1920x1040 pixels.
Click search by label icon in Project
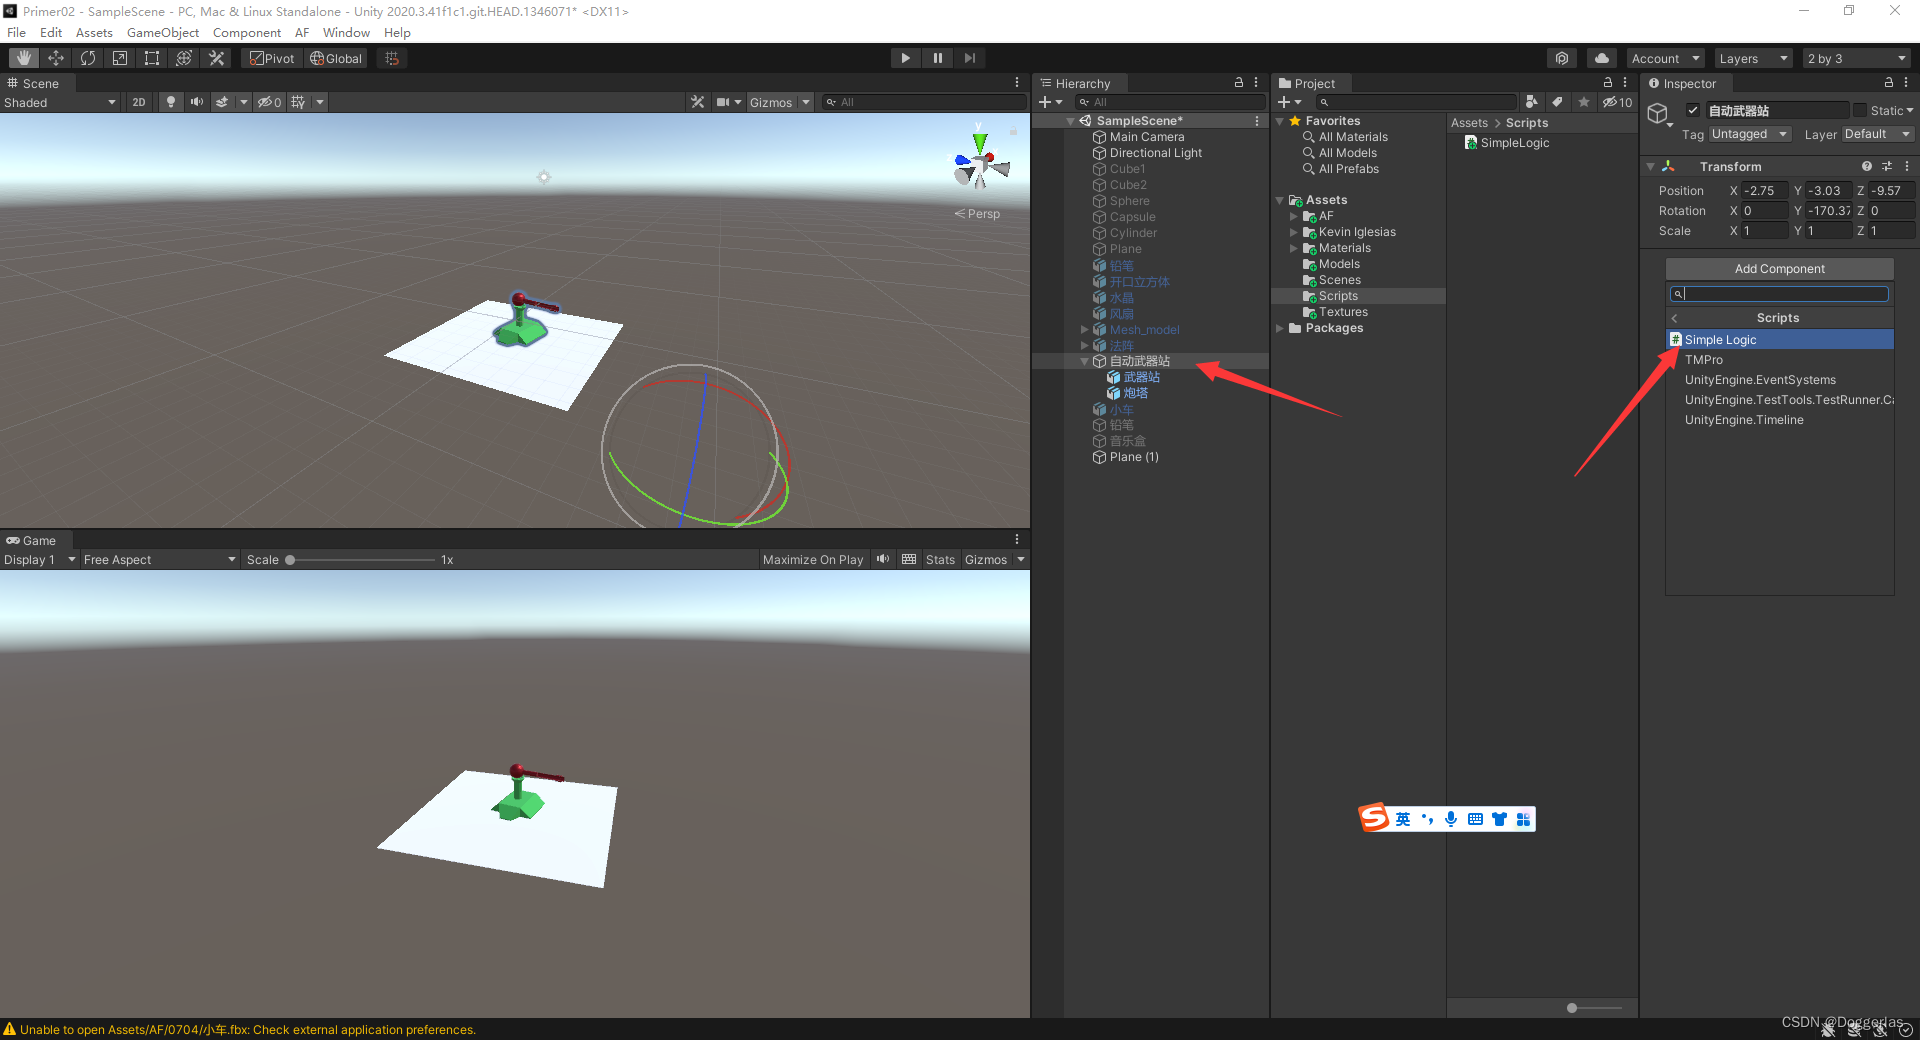[1558, 102]
